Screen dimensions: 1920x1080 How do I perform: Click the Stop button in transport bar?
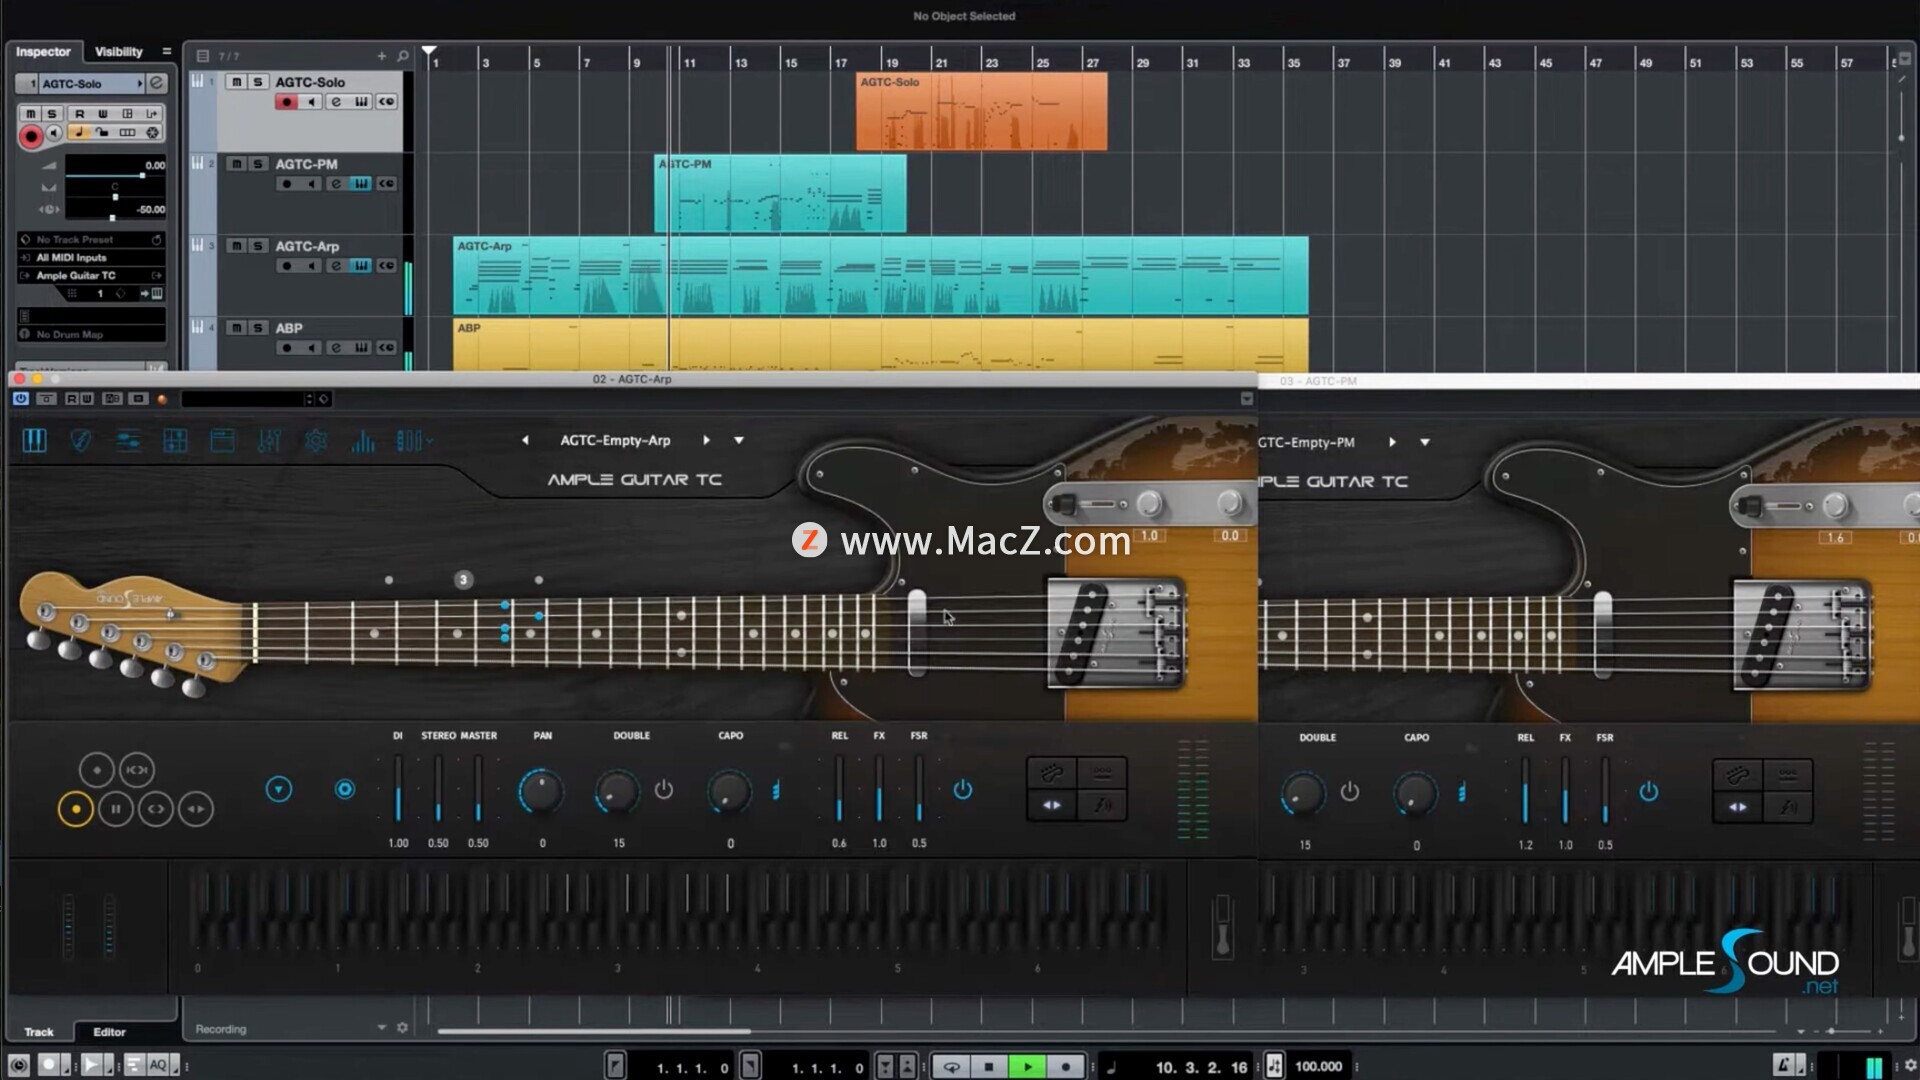click(x=989, y=1067)
